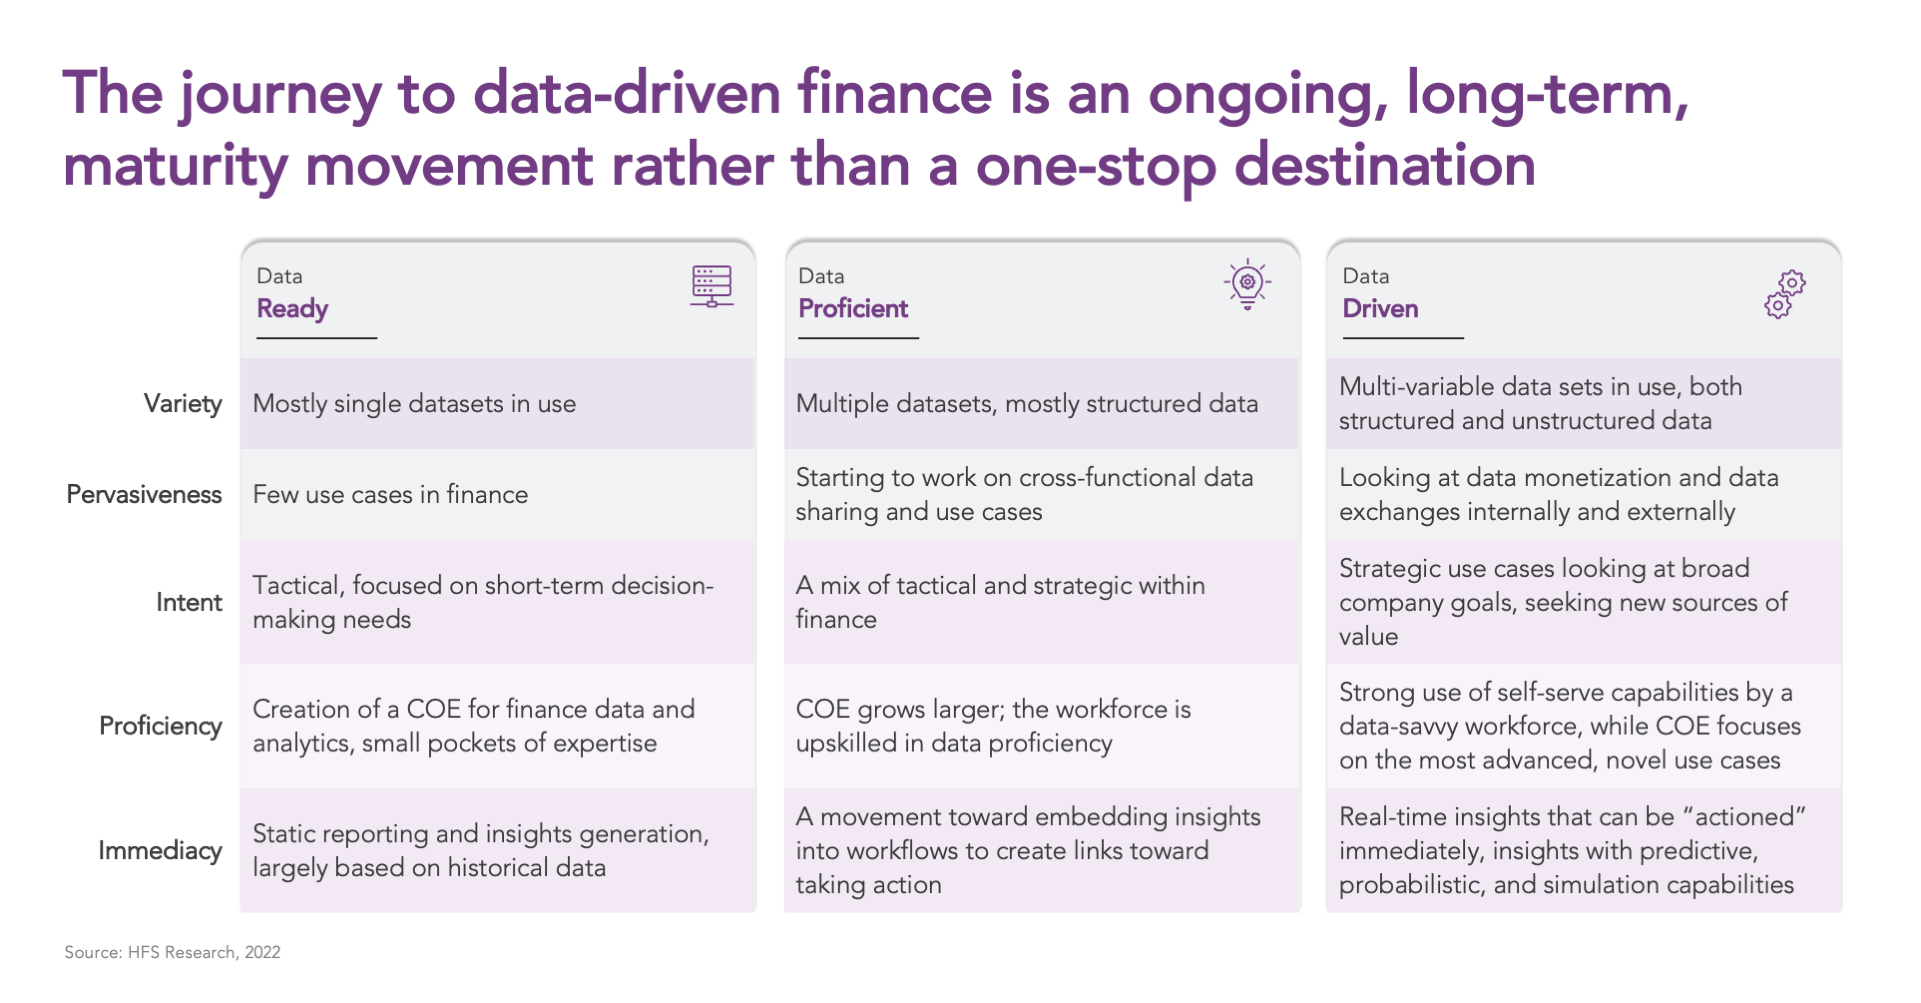The image size is (1921, 1003).
Task: Click the slide title about data-driven finance
Action: tap(876, 129)
